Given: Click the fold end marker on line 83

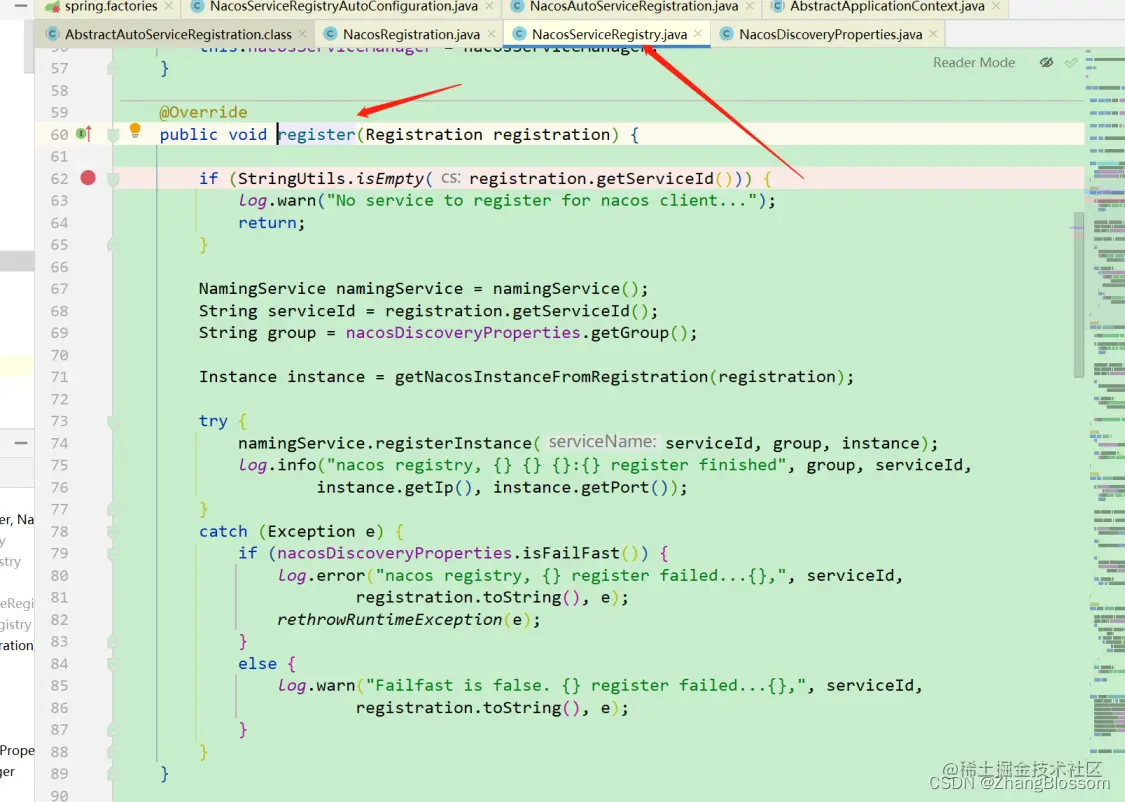Looking at the screenshot, I should 113,641.
